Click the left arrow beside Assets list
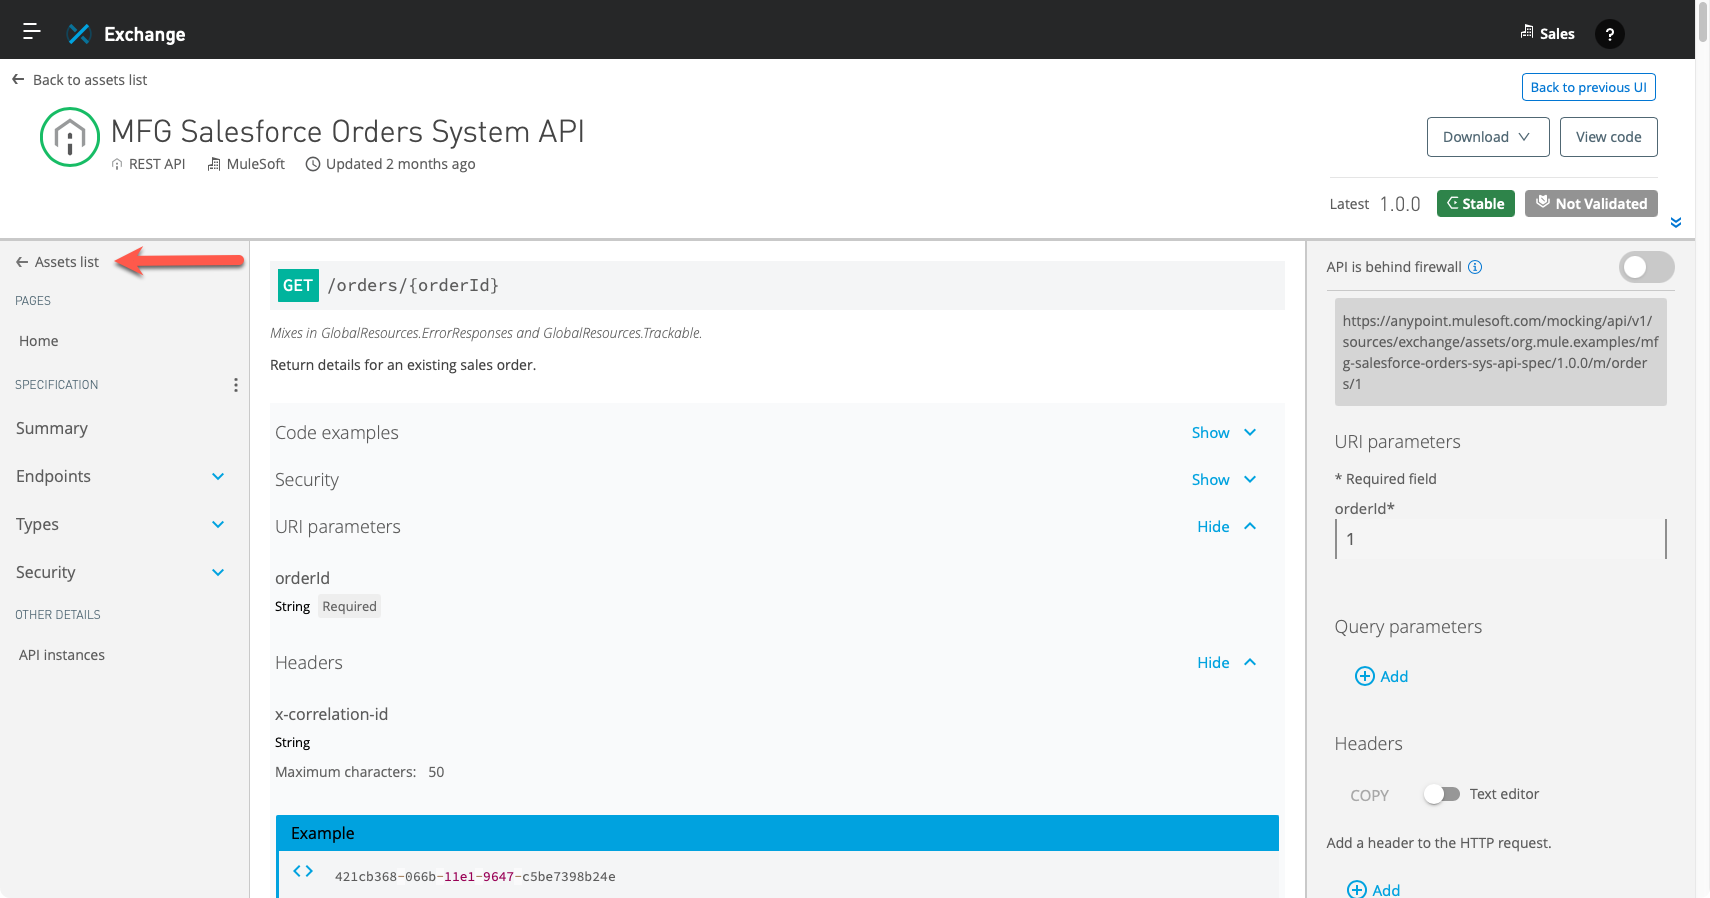This screenshot has height=898, width=1710. point(22,262)
